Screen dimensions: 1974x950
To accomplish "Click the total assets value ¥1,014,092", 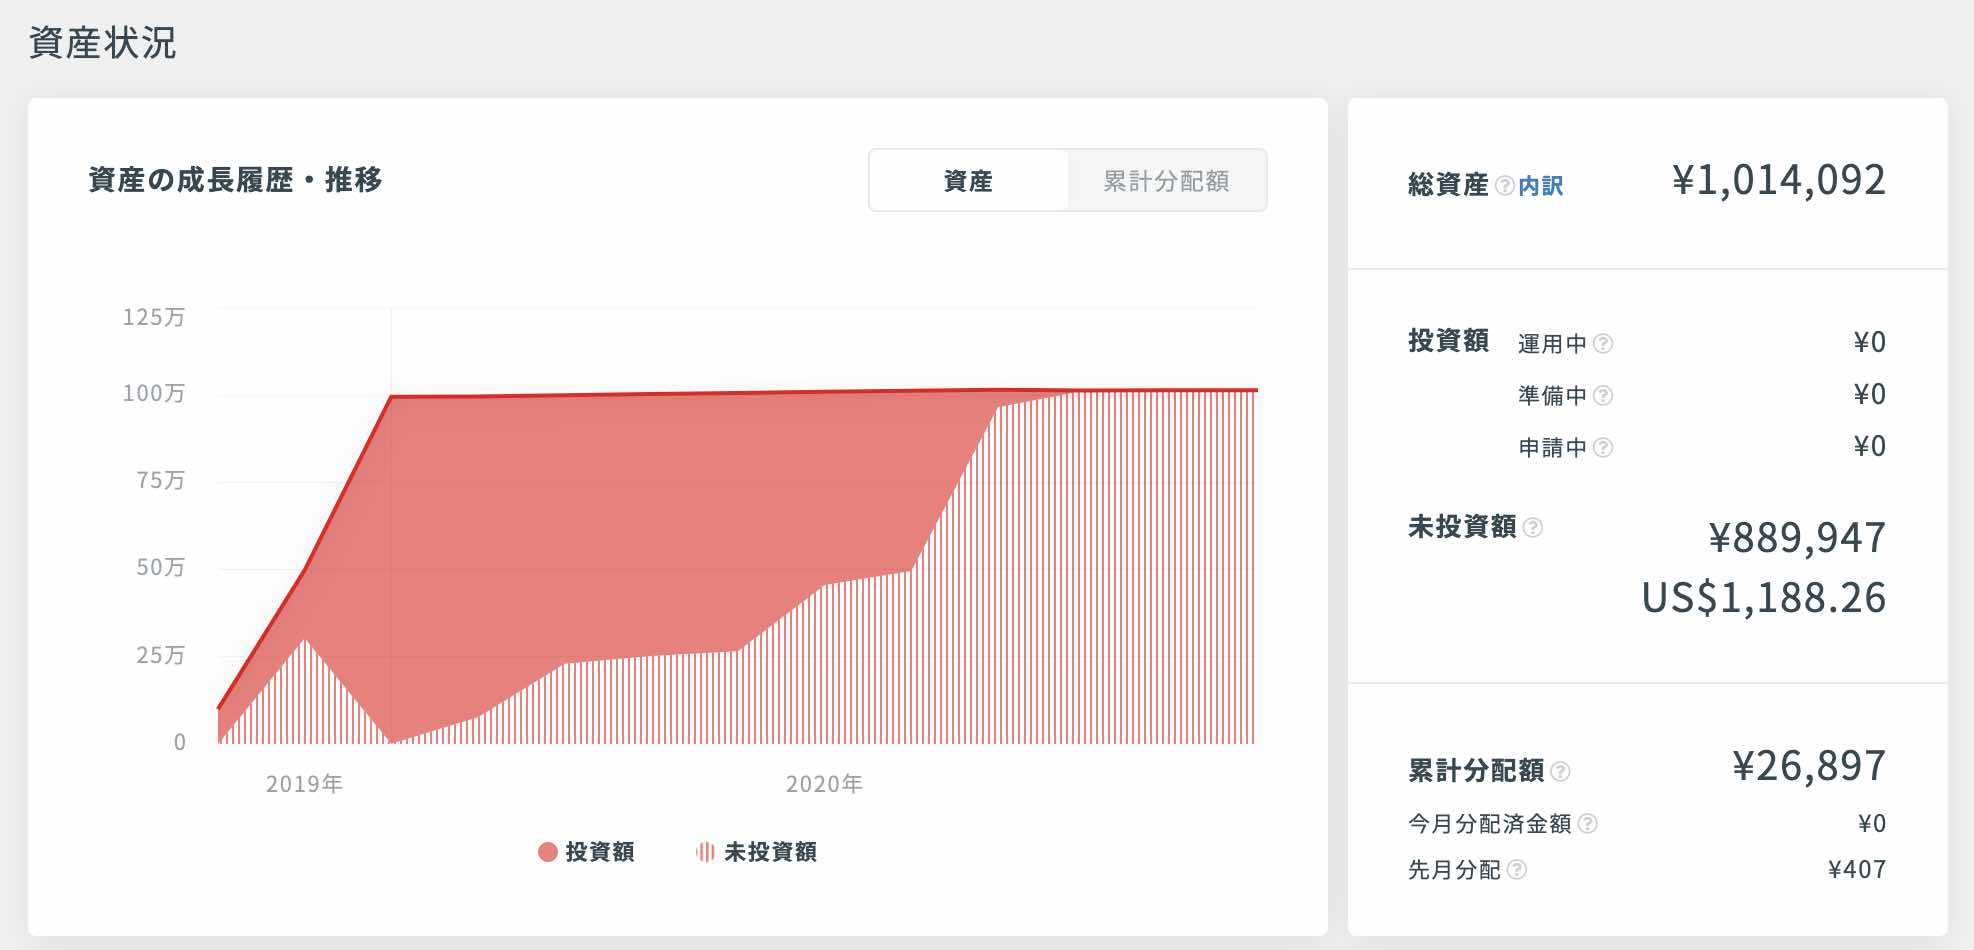I will pos(1779,181).
